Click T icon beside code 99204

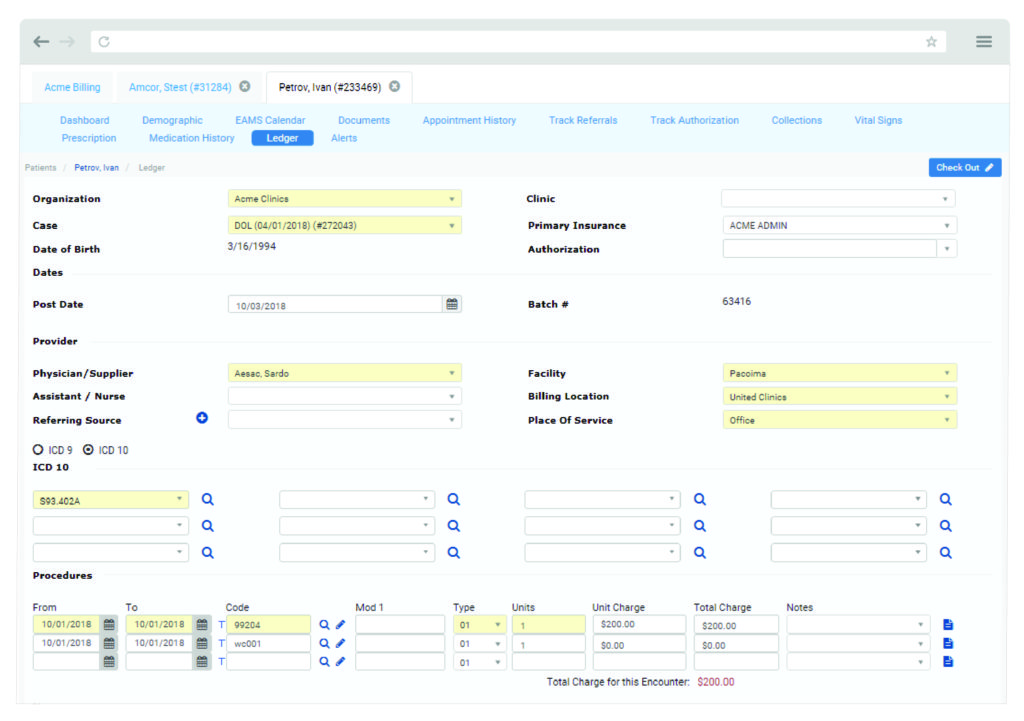(x=221, y=625)
